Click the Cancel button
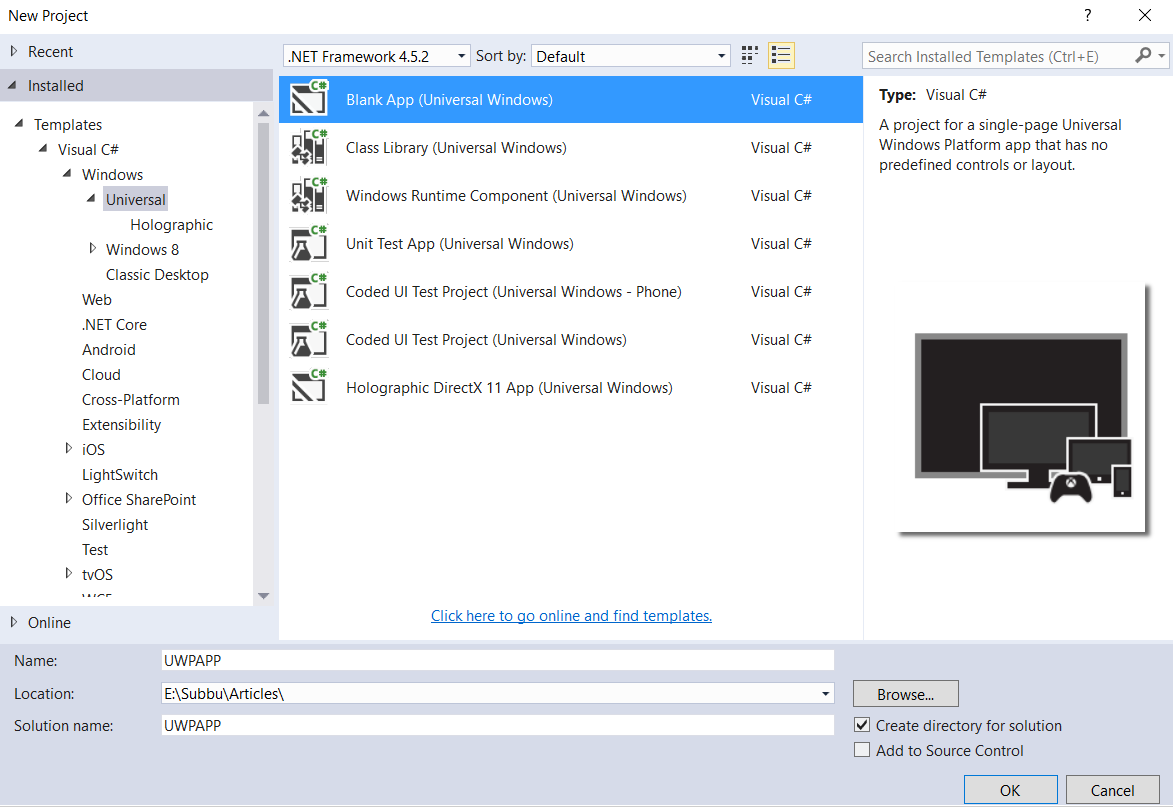Image resolution: width=1173 pixels, height=807 pixels. [x=1112, y=790]
